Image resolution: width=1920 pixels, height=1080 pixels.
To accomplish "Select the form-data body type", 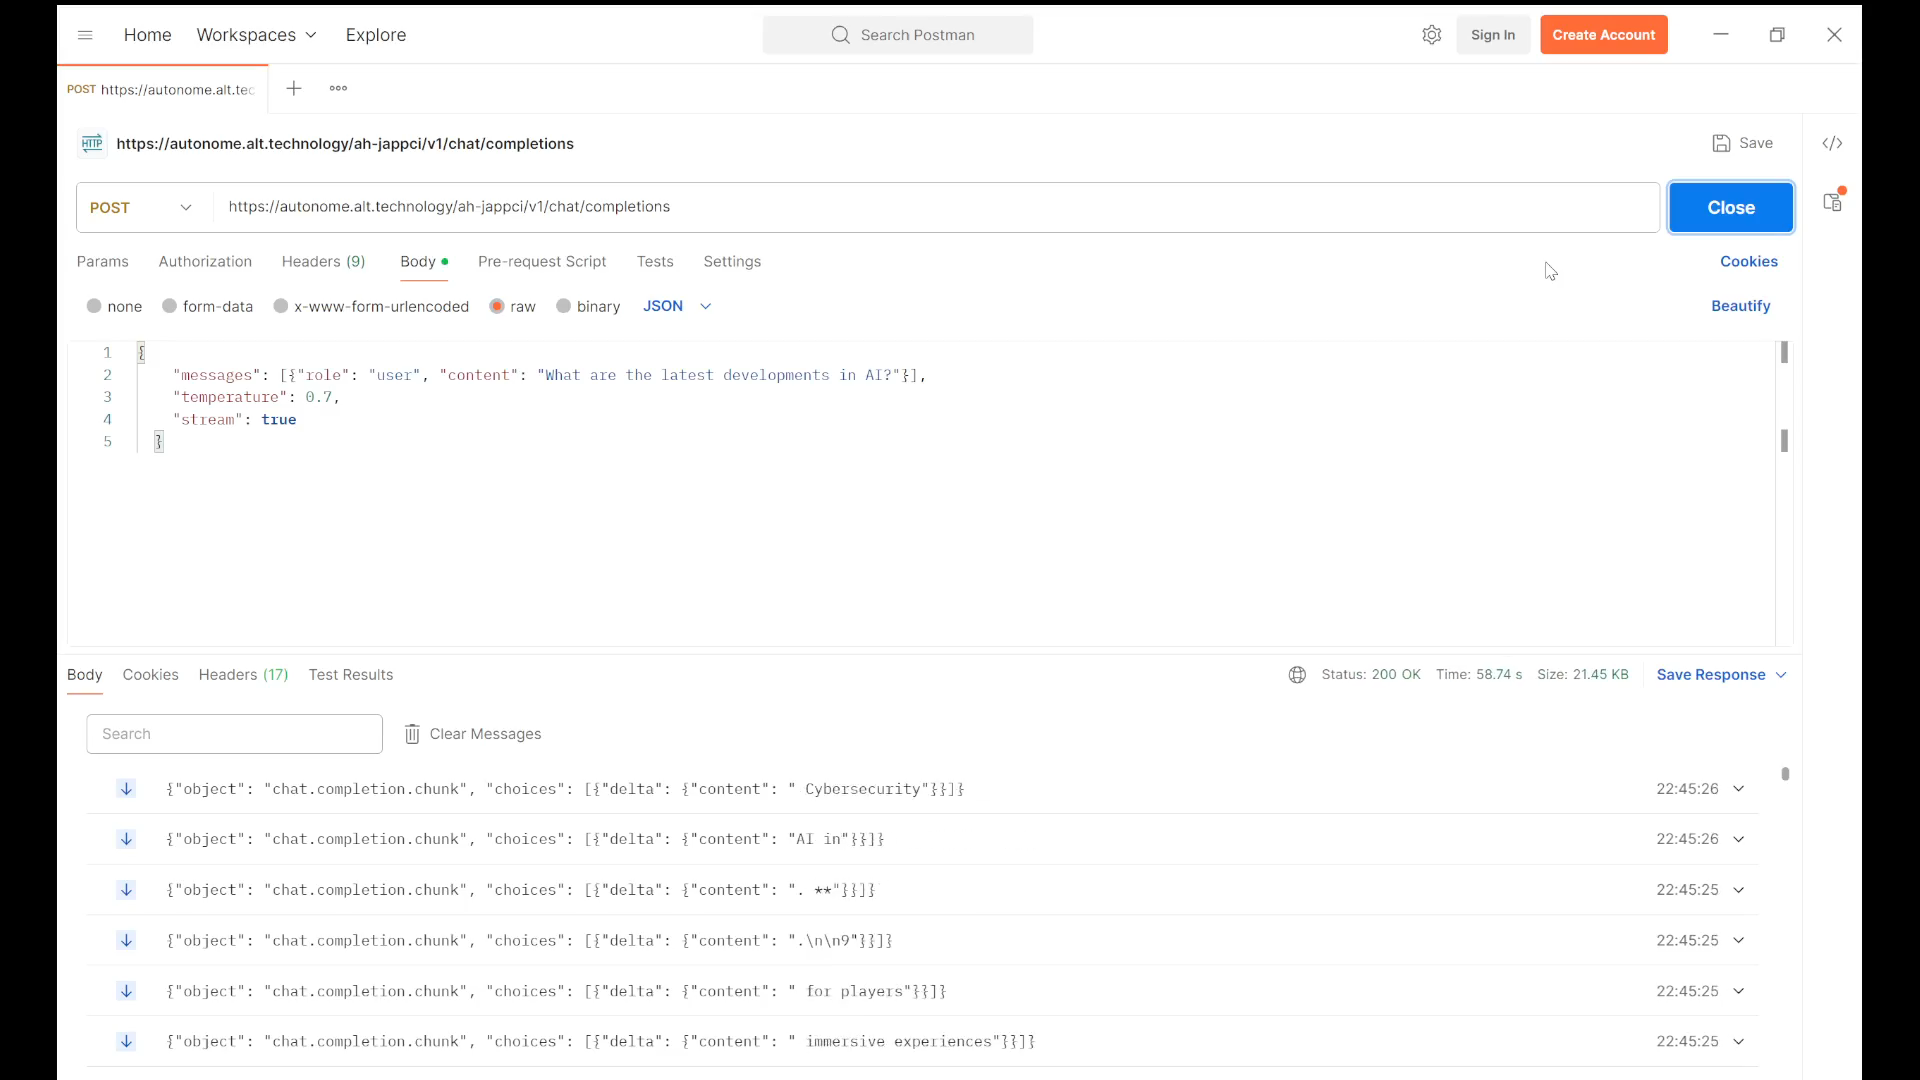I will (170, 306).
